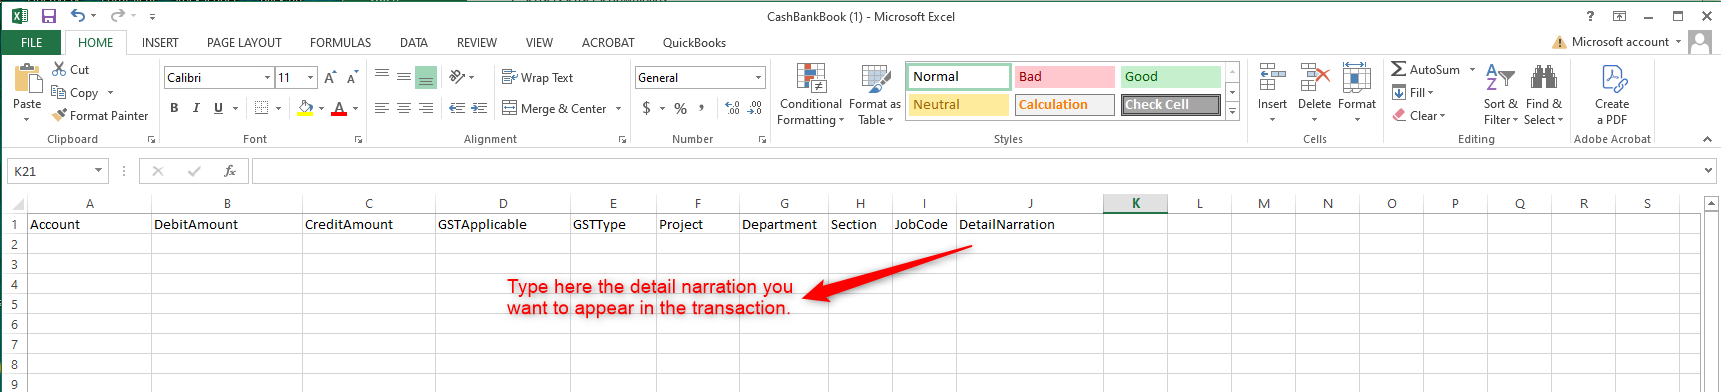Undo the last action
The width and height of the screenshot is (1721, 392).
click(77, 16)
